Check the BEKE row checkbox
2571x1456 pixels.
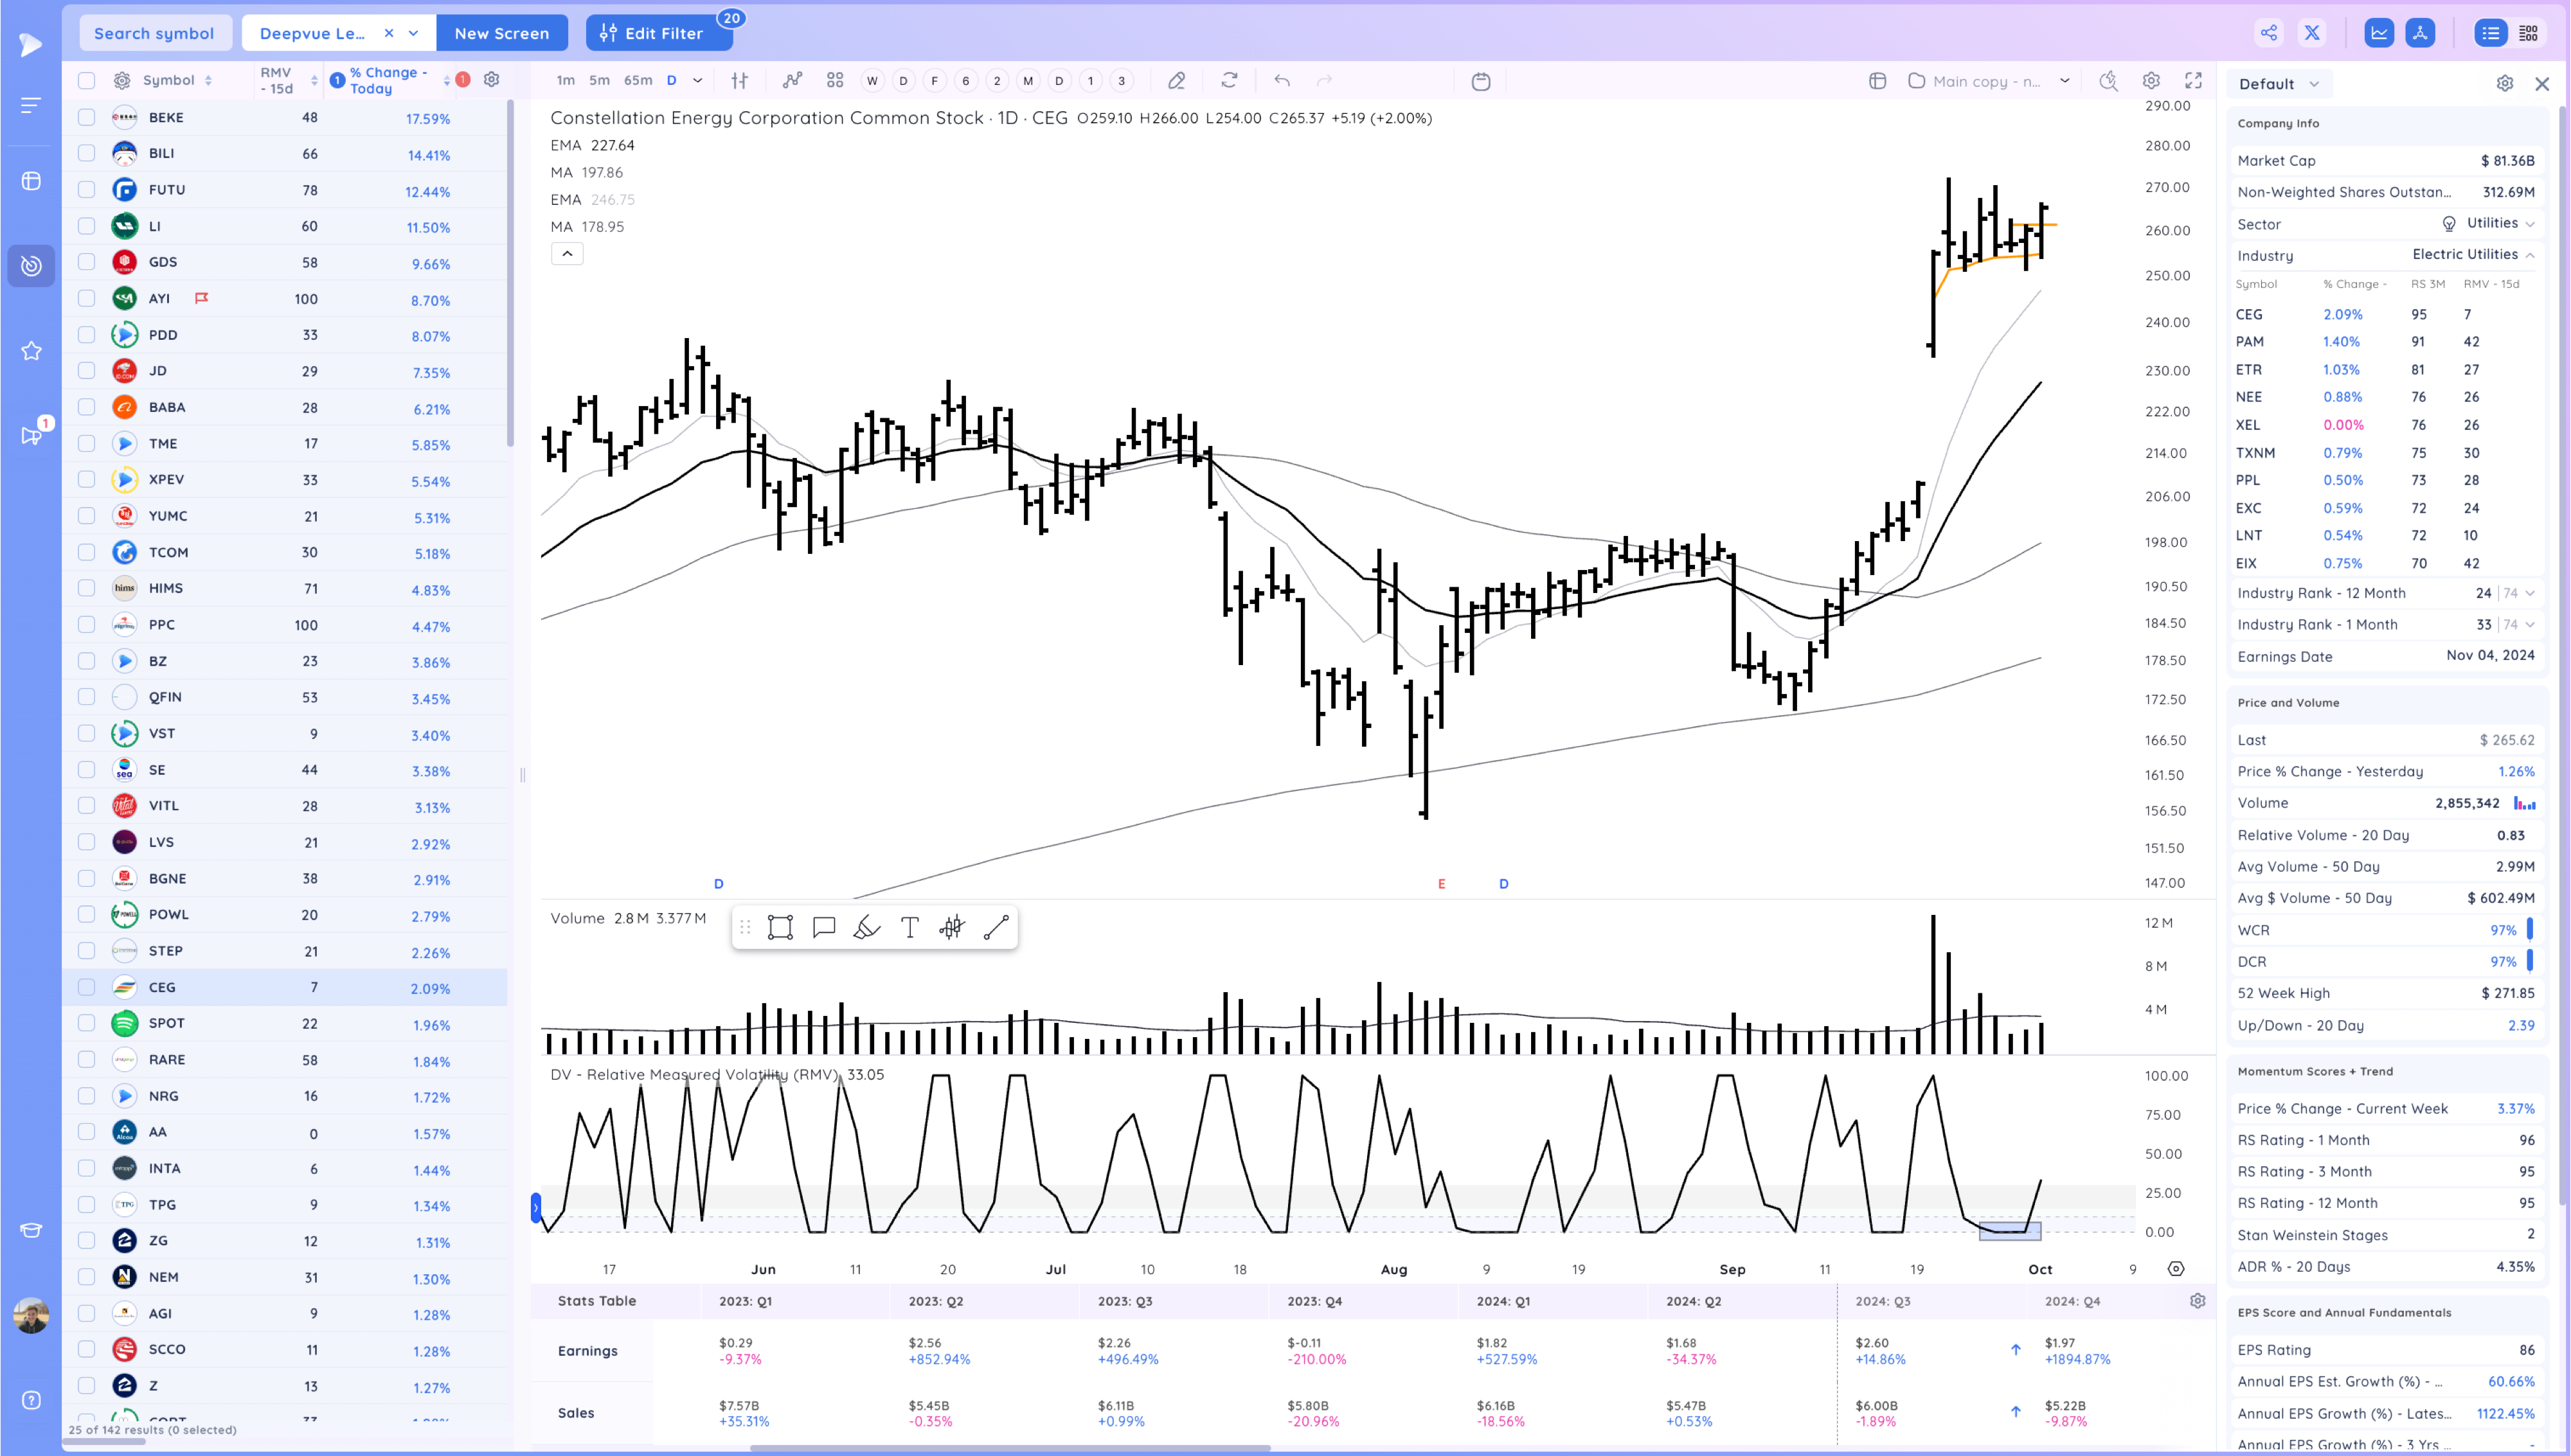[87, 118]
